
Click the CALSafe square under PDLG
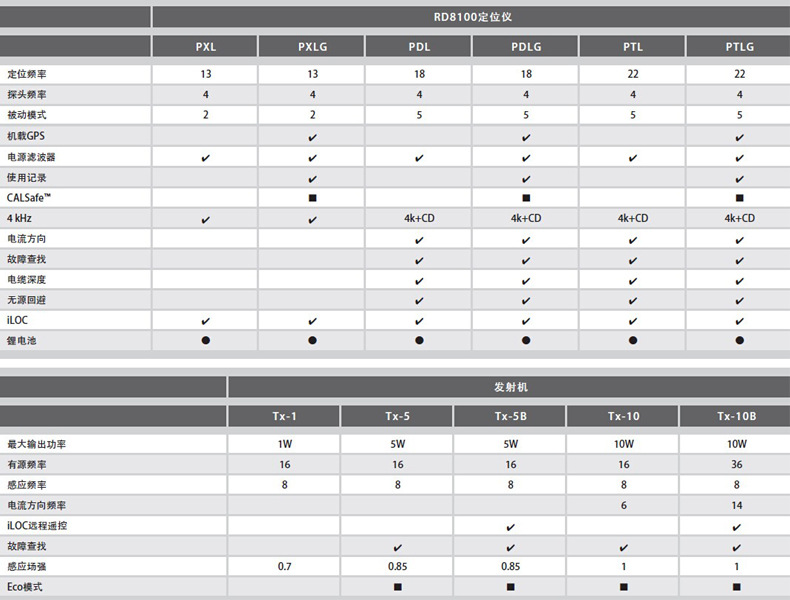(x=526, y=198)
